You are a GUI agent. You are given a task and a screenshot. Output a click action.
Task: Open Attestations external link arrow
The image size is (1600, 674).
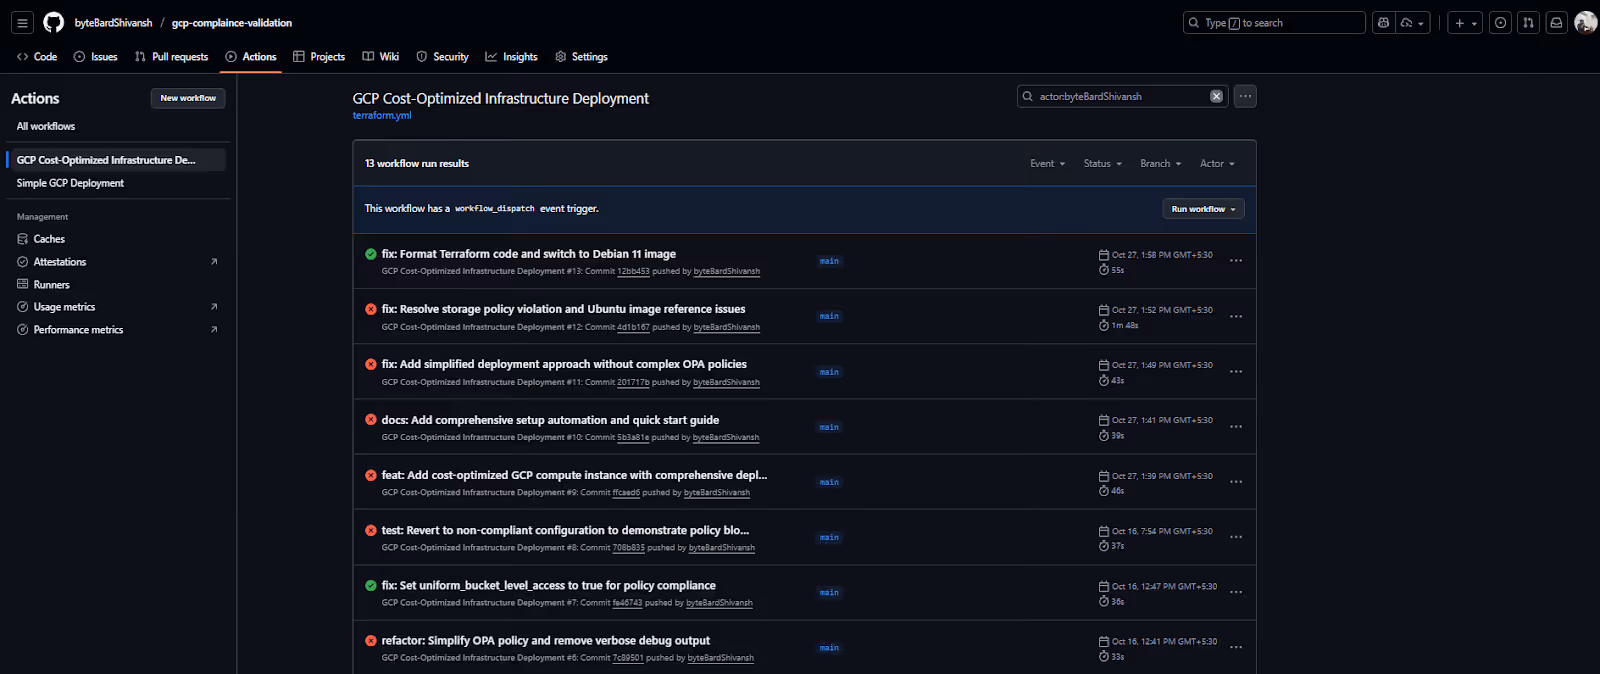click(x=214, y=262)
